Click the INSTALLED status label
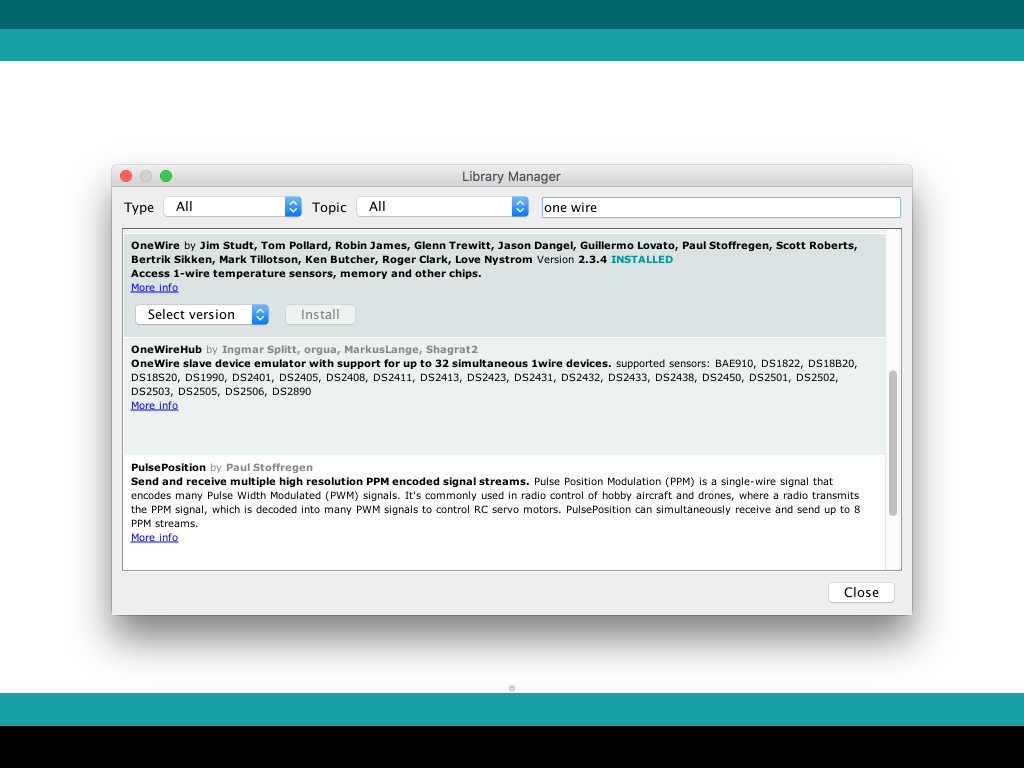The height and width of the screenshot is (768, 1024). click(641, 259)
